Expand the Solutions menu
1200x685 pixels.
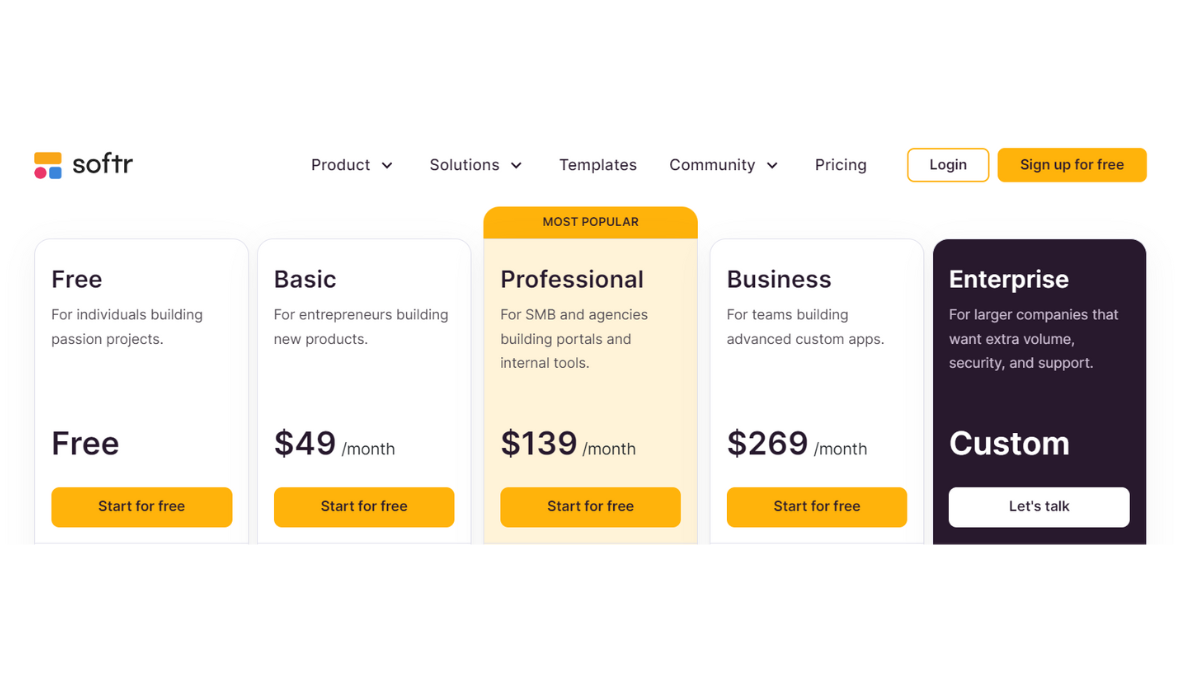(464, 165)
